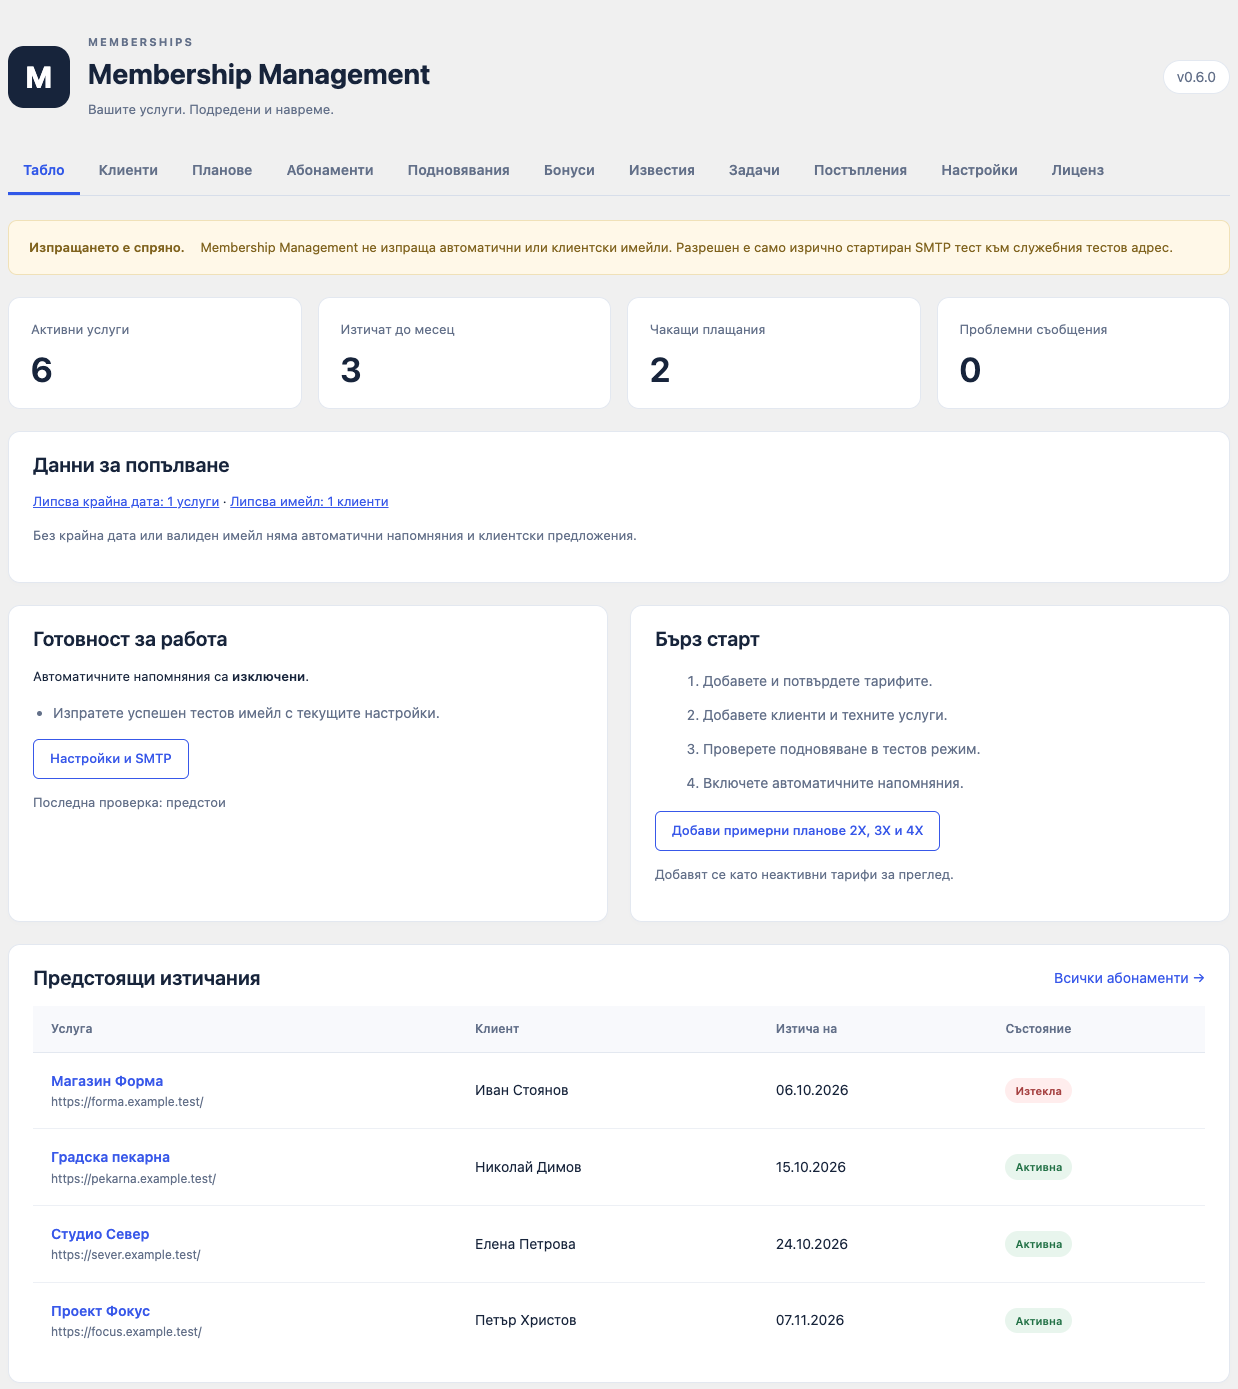
Task: Click the M logo icon
Action: (39, 77)
